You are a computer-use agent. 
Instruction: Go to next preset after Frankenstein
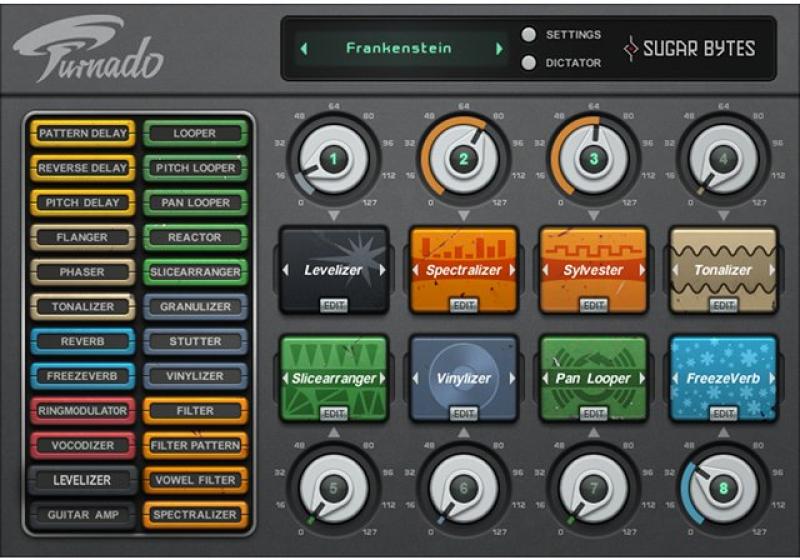[499, 48]
